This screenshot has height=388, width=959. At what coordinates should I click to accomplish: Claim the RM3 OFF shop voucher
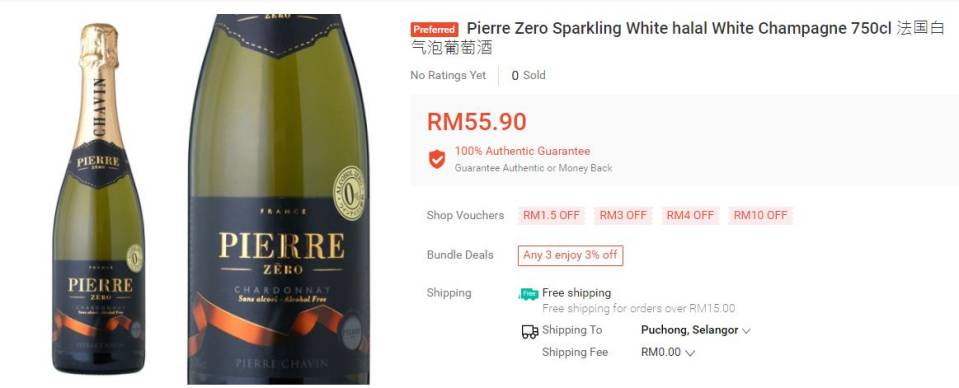coord(623,215)
